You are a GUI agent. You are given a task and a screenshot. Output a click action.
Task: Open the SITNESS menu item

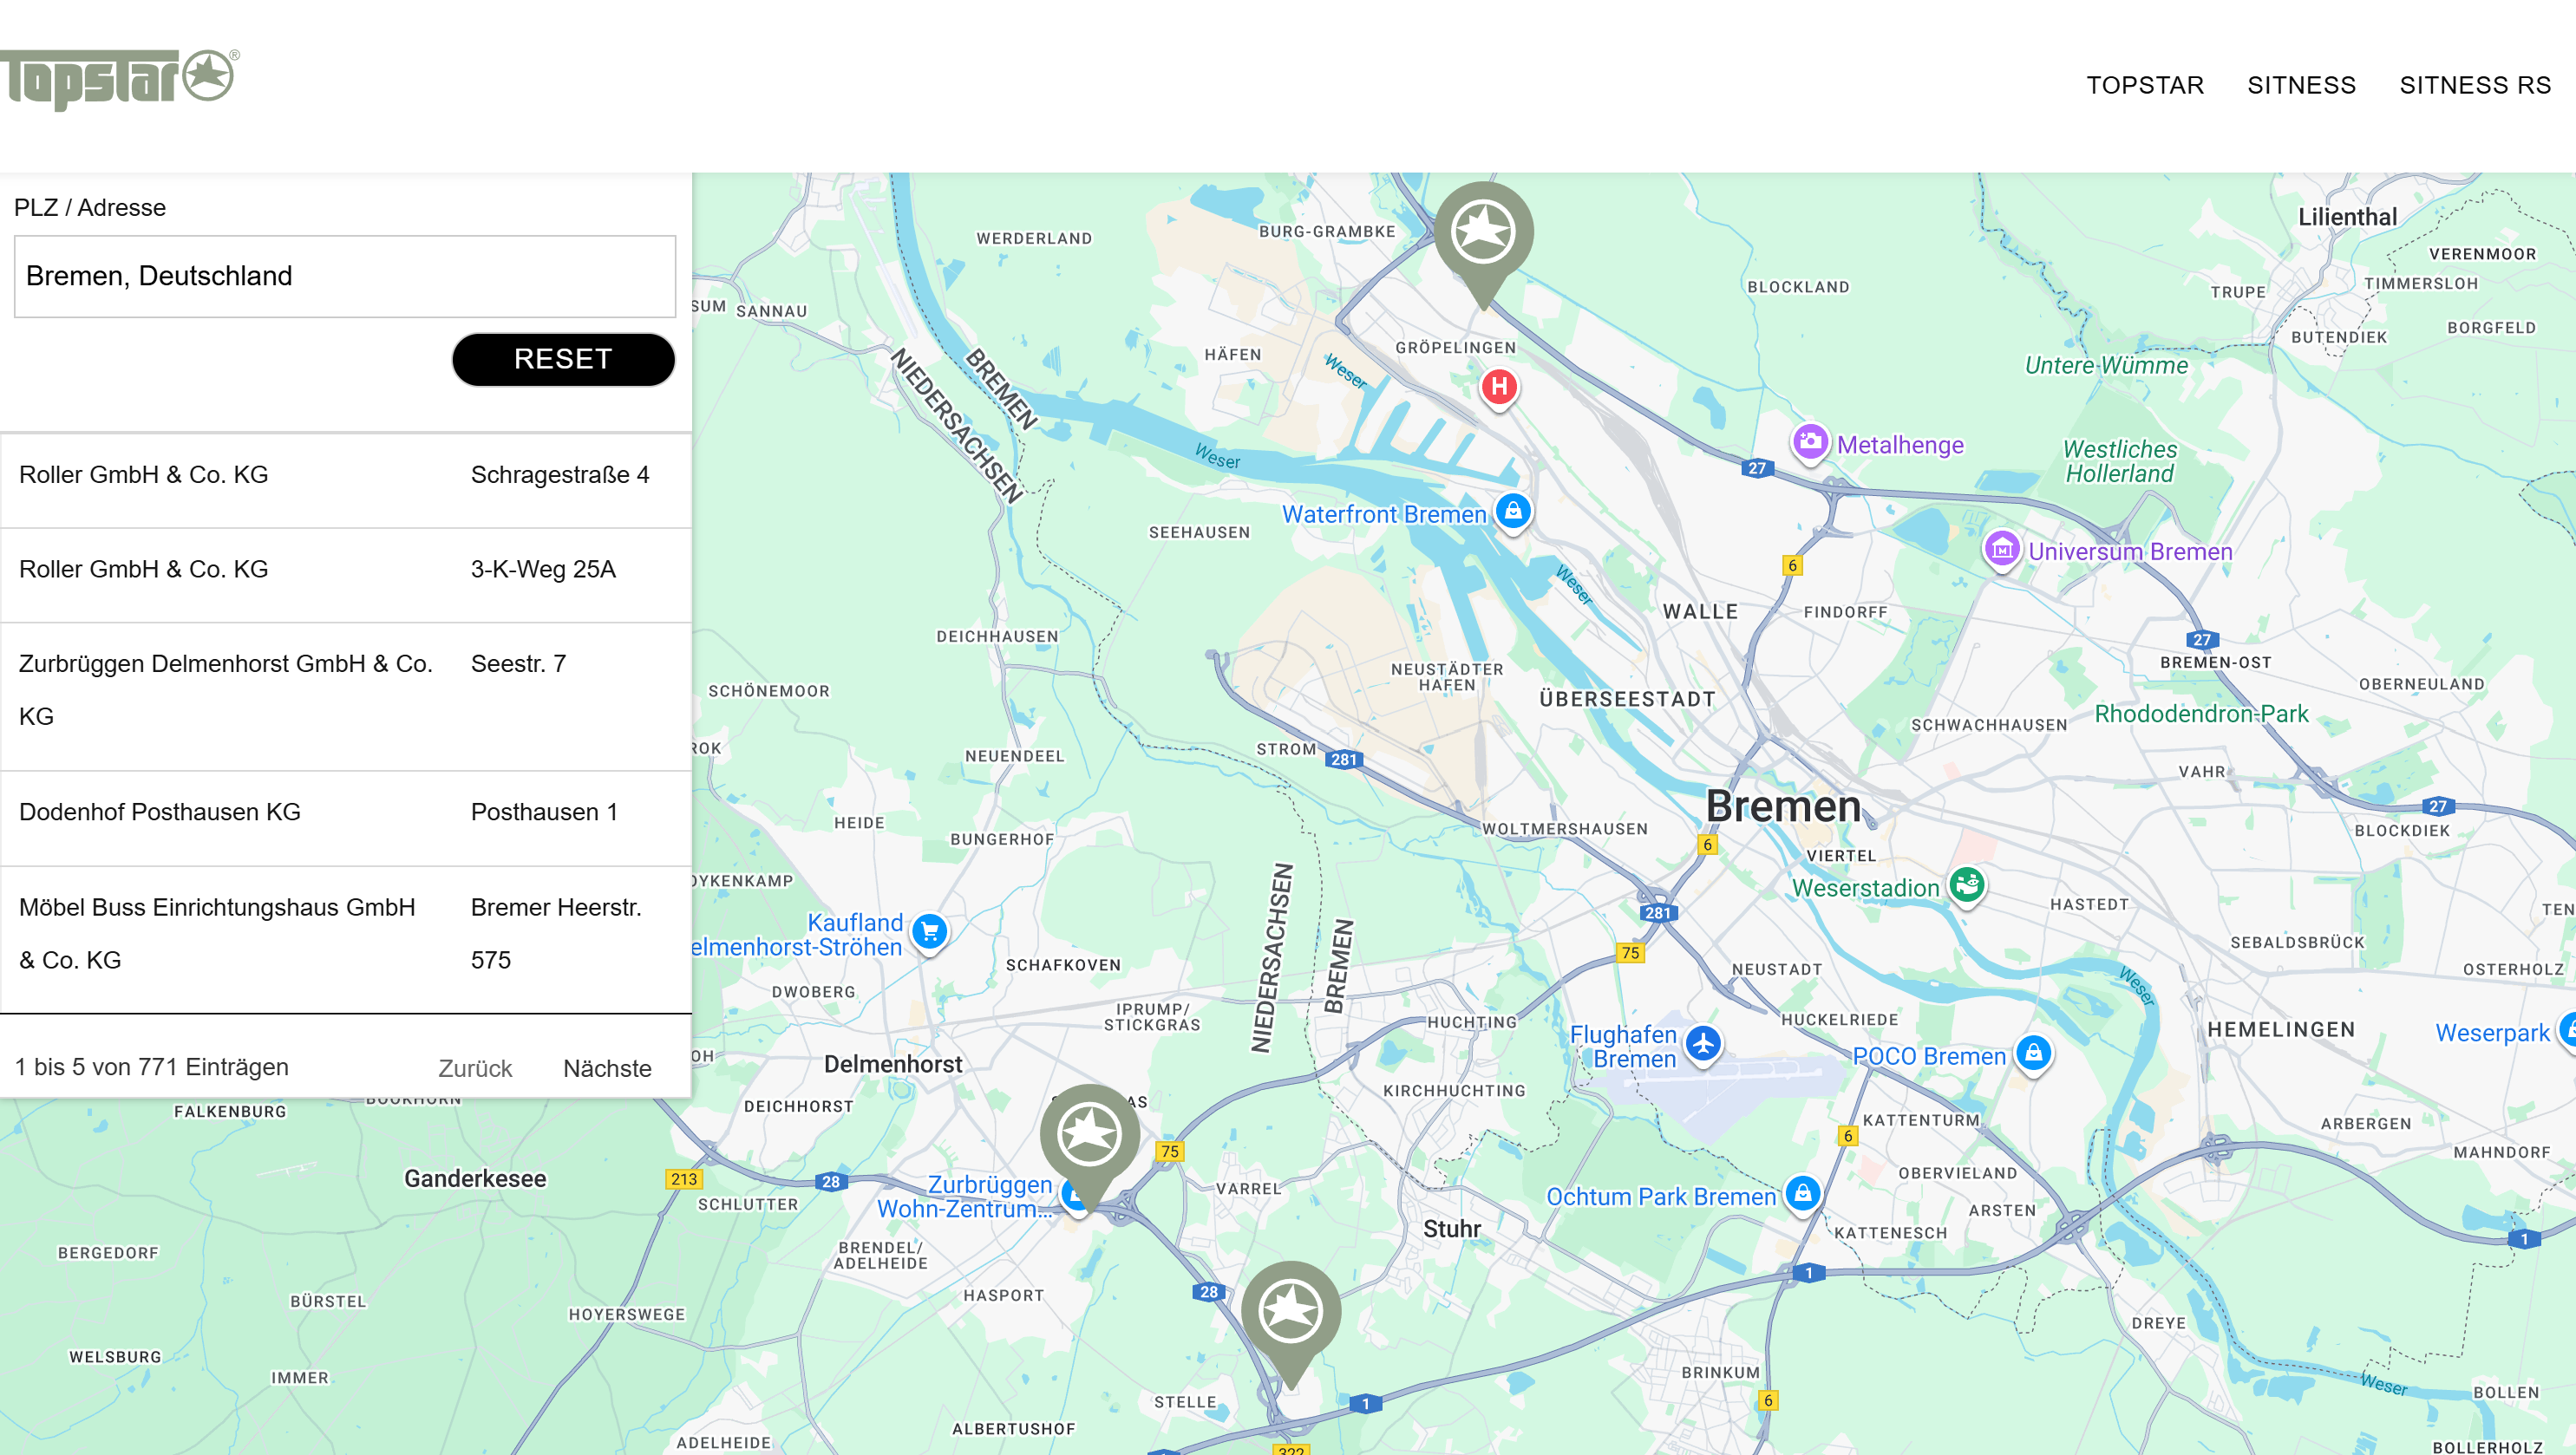pos(2301,85)
